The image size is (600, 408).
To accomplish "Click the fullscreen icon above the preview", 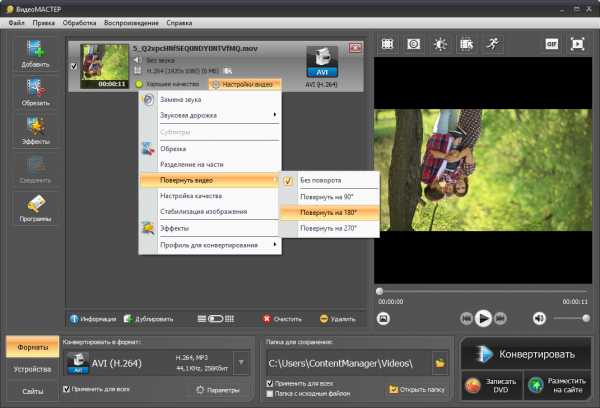I will pyautogui.click(x=577, y=45).
